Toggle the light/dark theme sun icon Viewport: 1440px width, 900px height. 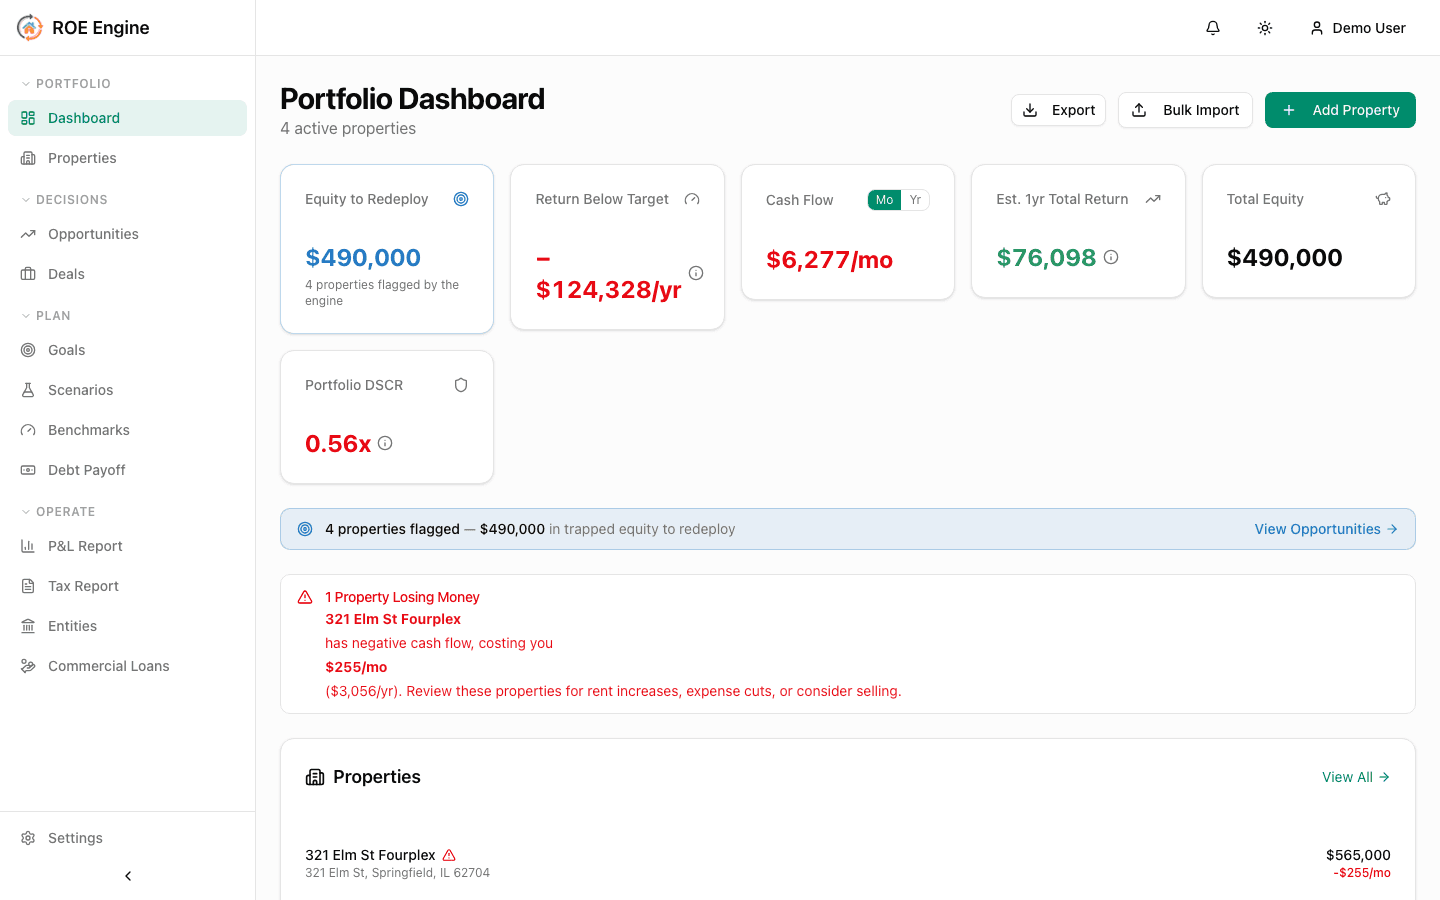[1265, 28]
